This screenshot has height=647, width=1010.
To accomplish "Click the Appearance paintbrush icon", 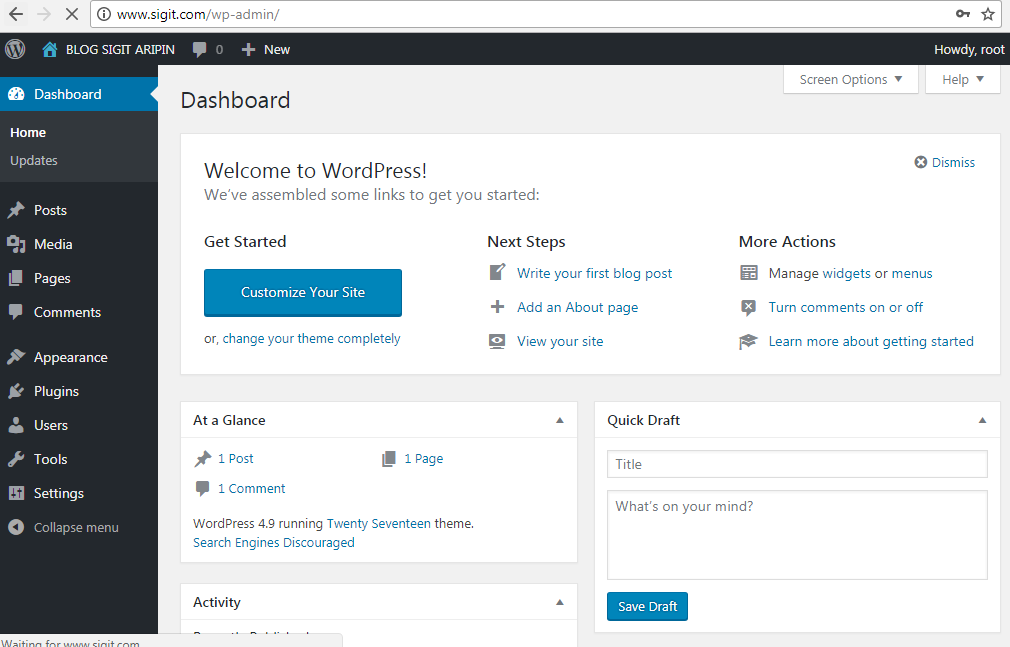I will 16,357.
